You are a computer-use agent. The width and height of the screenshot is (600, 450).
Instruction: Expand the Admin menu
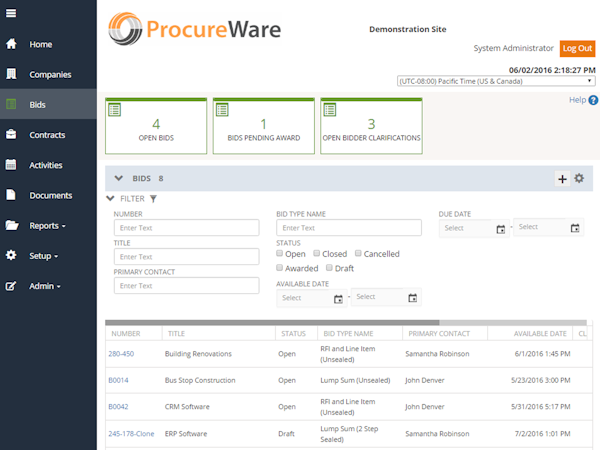point(45,286)
